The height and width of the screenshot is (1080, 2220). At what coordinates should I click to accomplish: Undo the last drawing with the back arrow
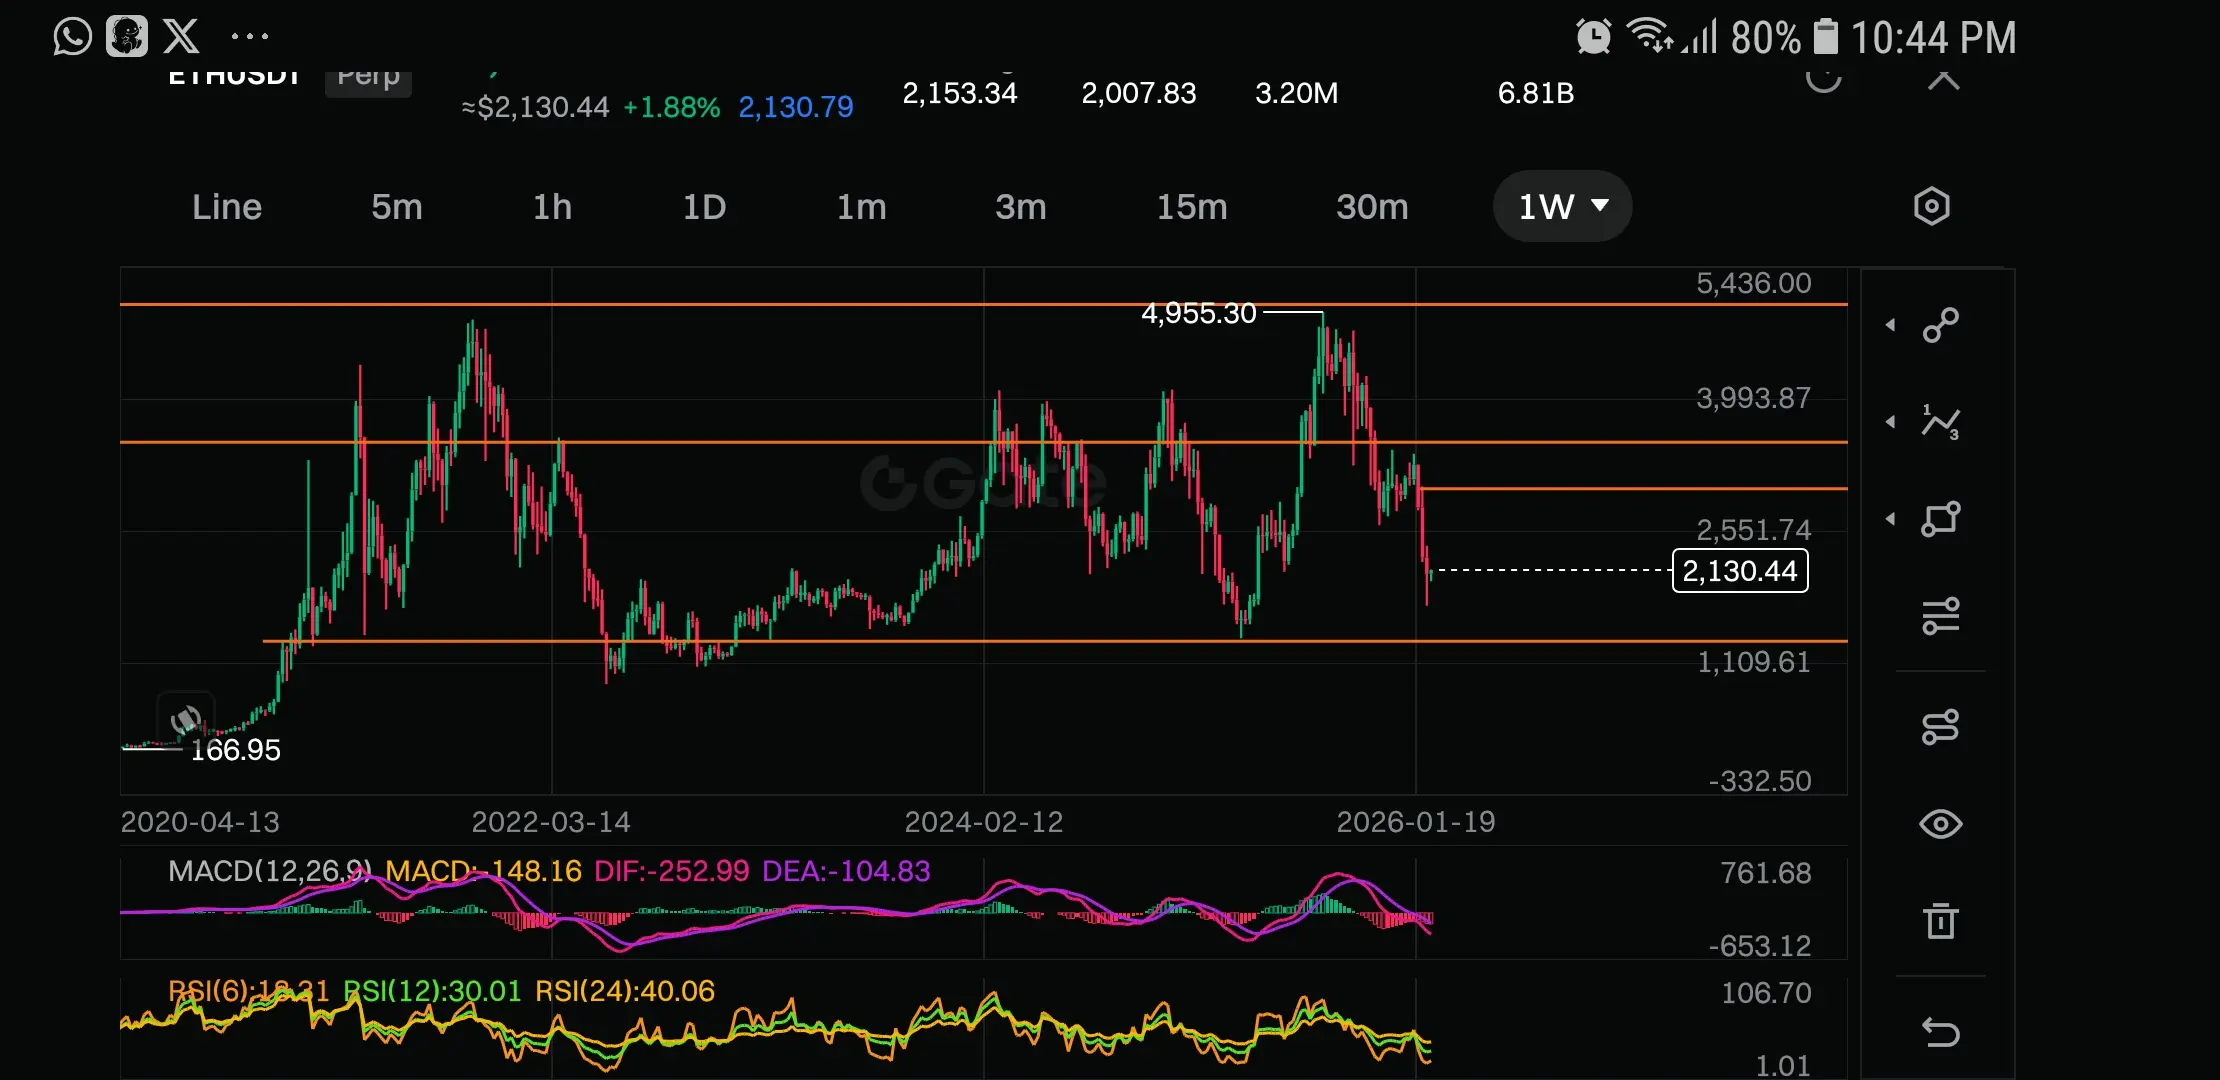1941,1031
